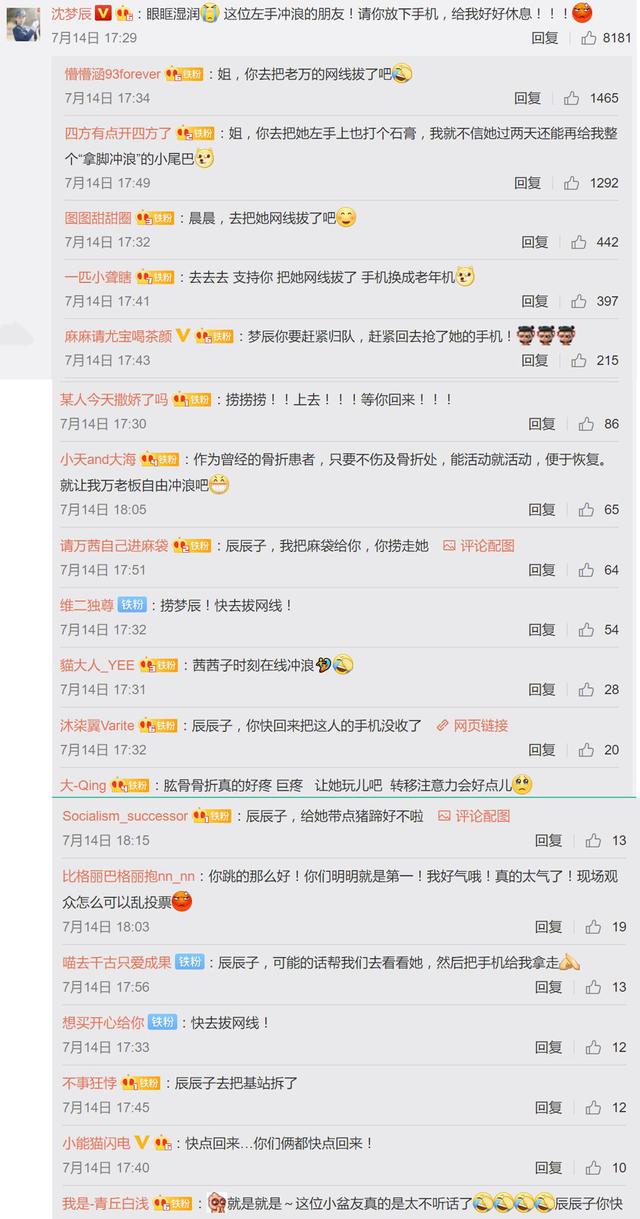Open username 猫大人_YEE

[97, 665]
